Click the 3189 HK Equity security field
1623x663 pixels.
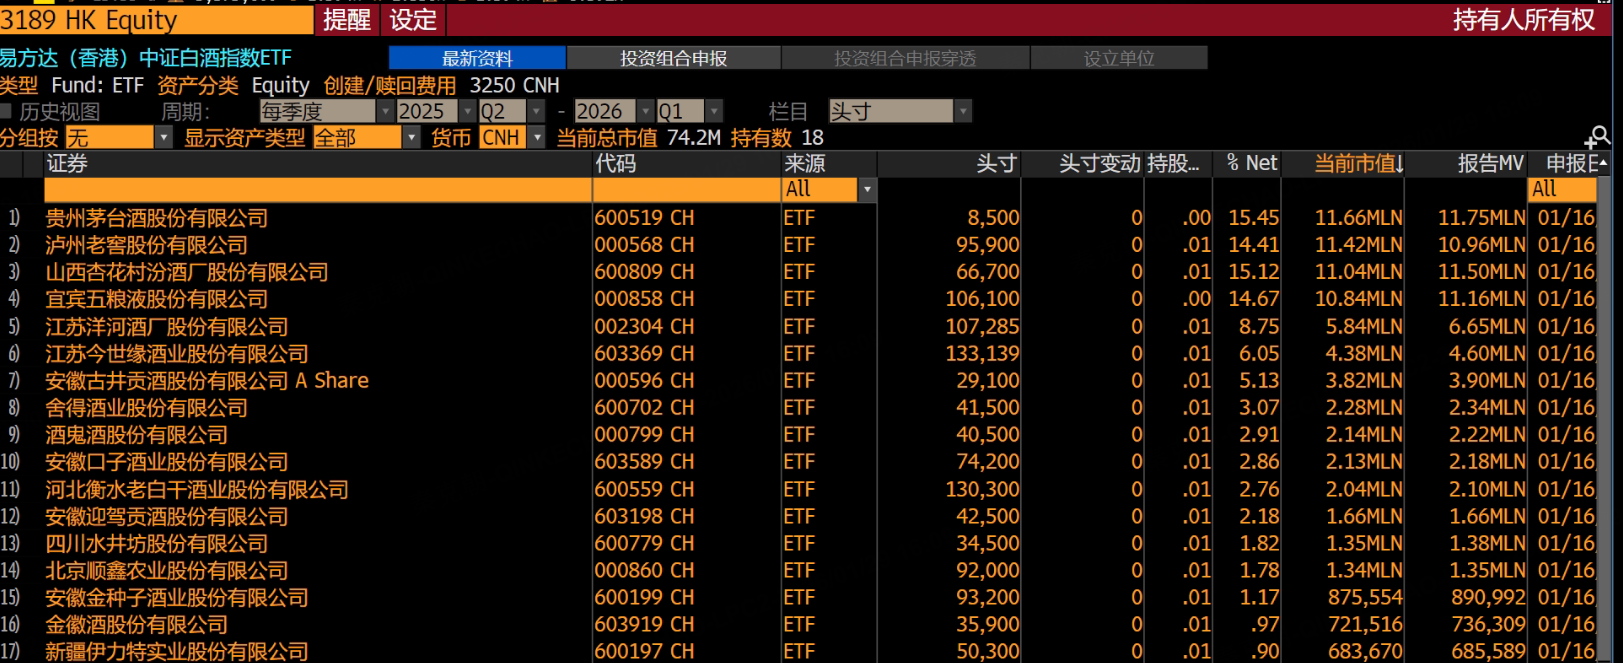click(x=156, y=20)
